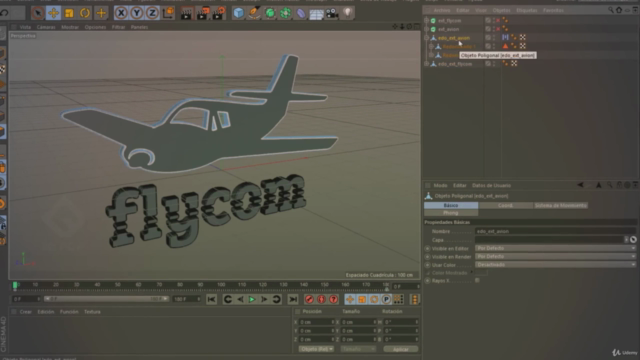640x360 pixels.
Task: Click checkered UVW tag on edo_ext_flycom
Action: click(514, 64)
